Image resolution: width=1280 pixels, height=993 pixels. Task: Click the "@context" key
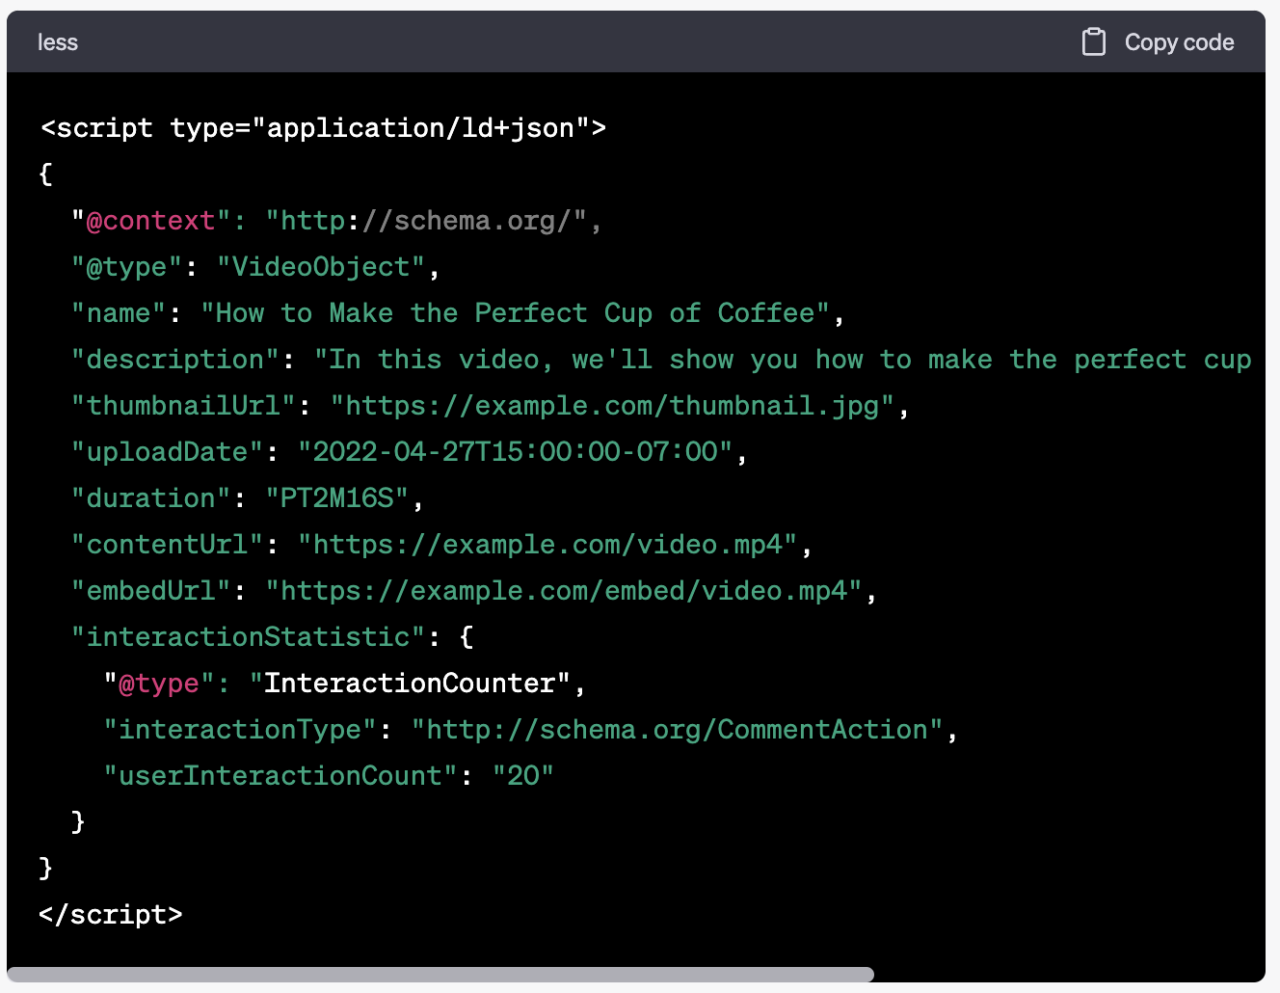[151, 221]
